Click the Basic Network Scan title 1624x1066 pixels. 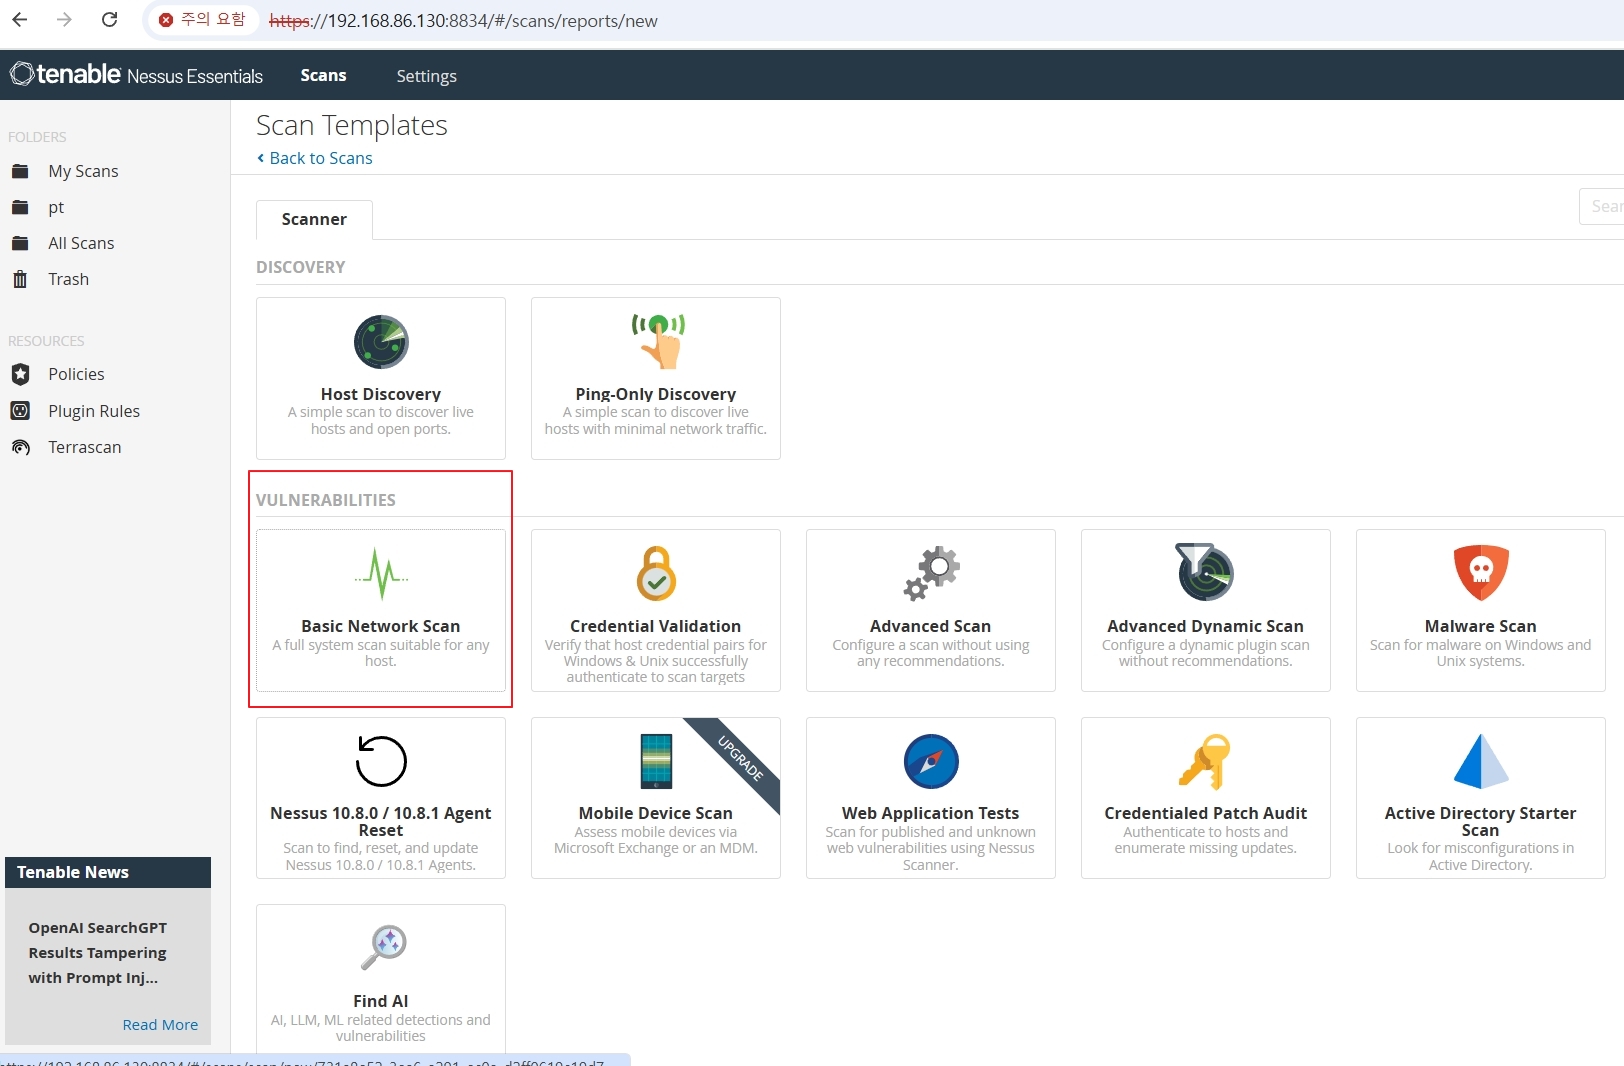coord(381,626)
